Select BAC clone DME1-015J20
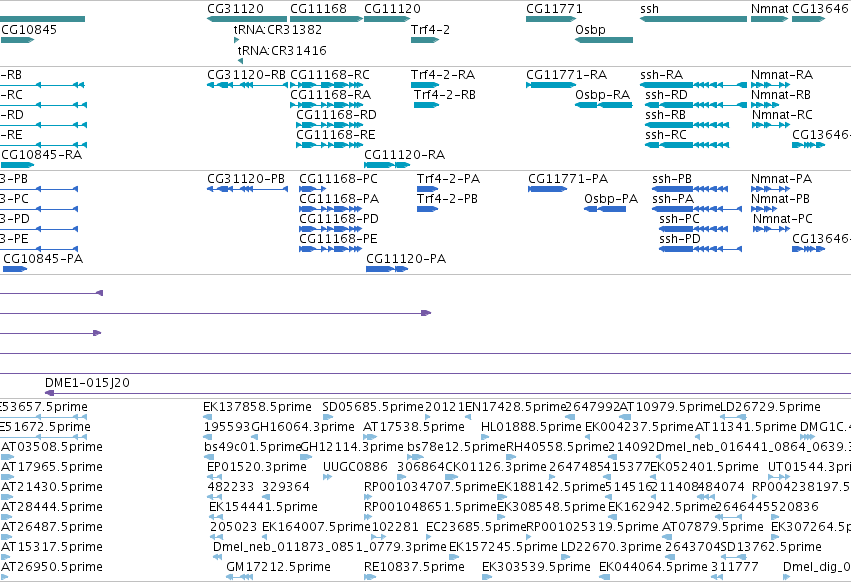This screenshot has width=851, height=582. [87, 383]
